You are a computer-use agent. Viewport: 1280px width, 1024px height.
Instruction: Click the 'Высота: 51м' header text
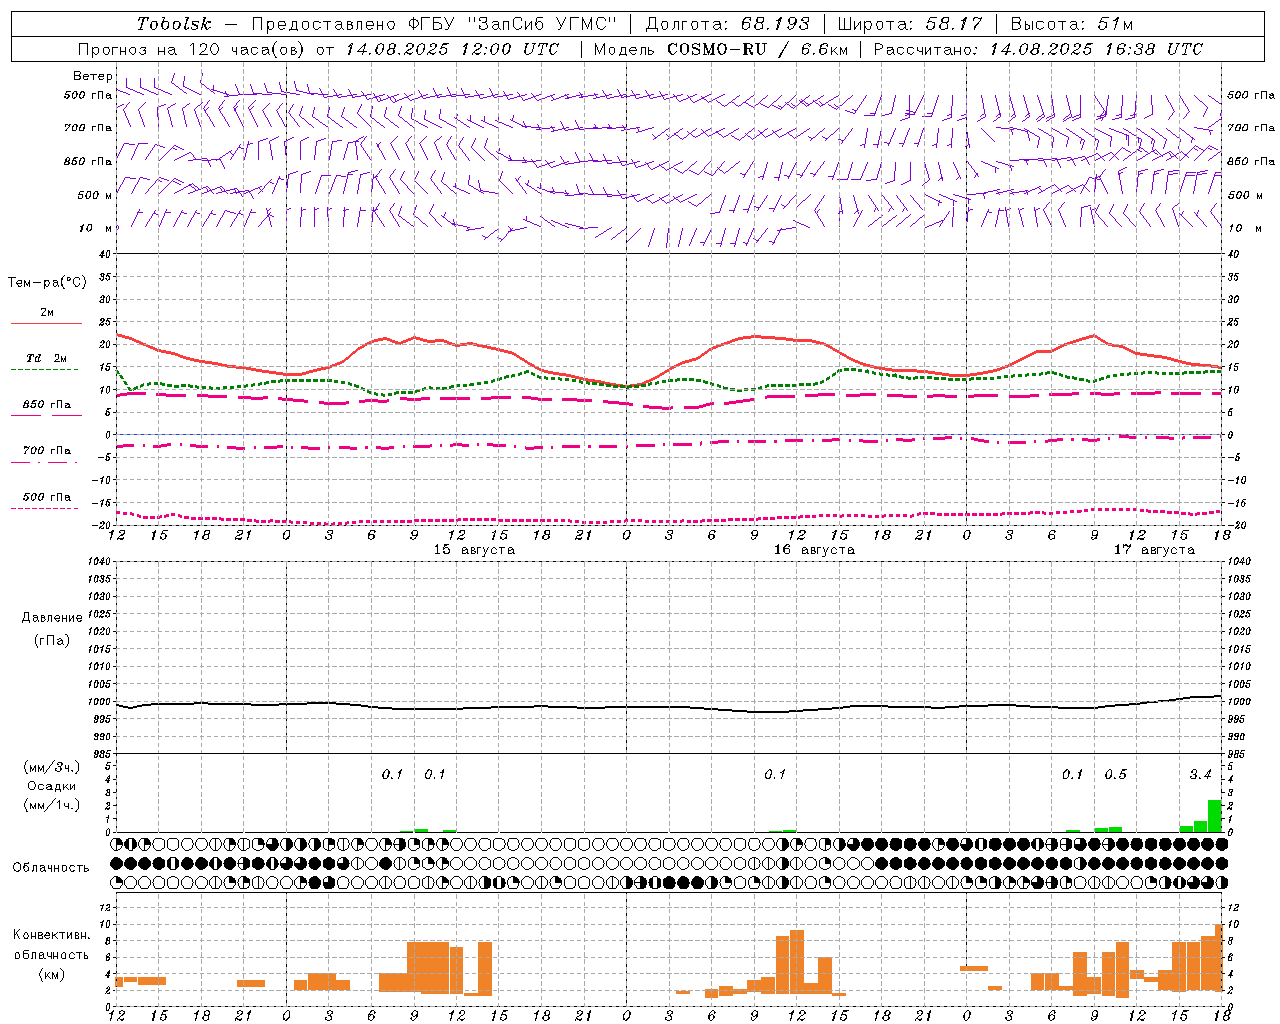point(1072,24)
